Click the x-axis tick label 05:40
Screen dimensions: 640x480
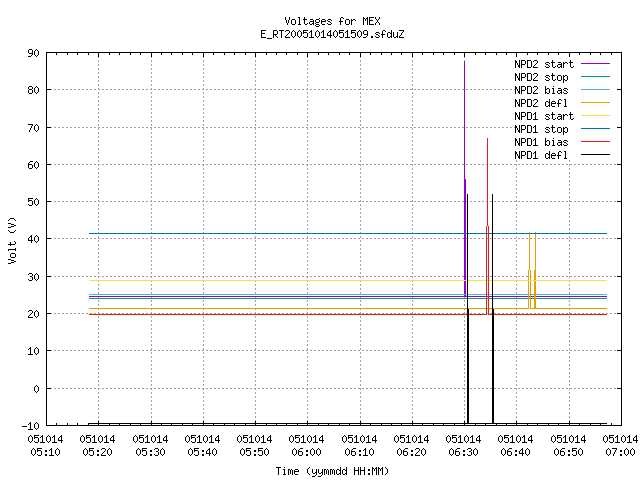202,452
